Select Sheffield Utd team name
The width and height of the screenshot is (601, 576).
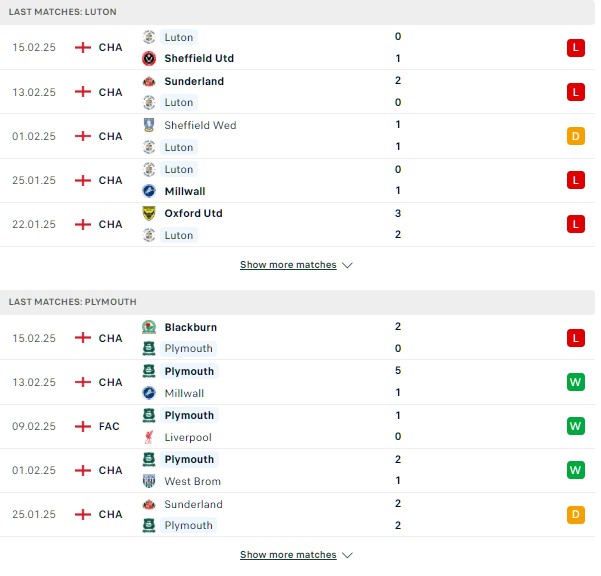[199, 58]
